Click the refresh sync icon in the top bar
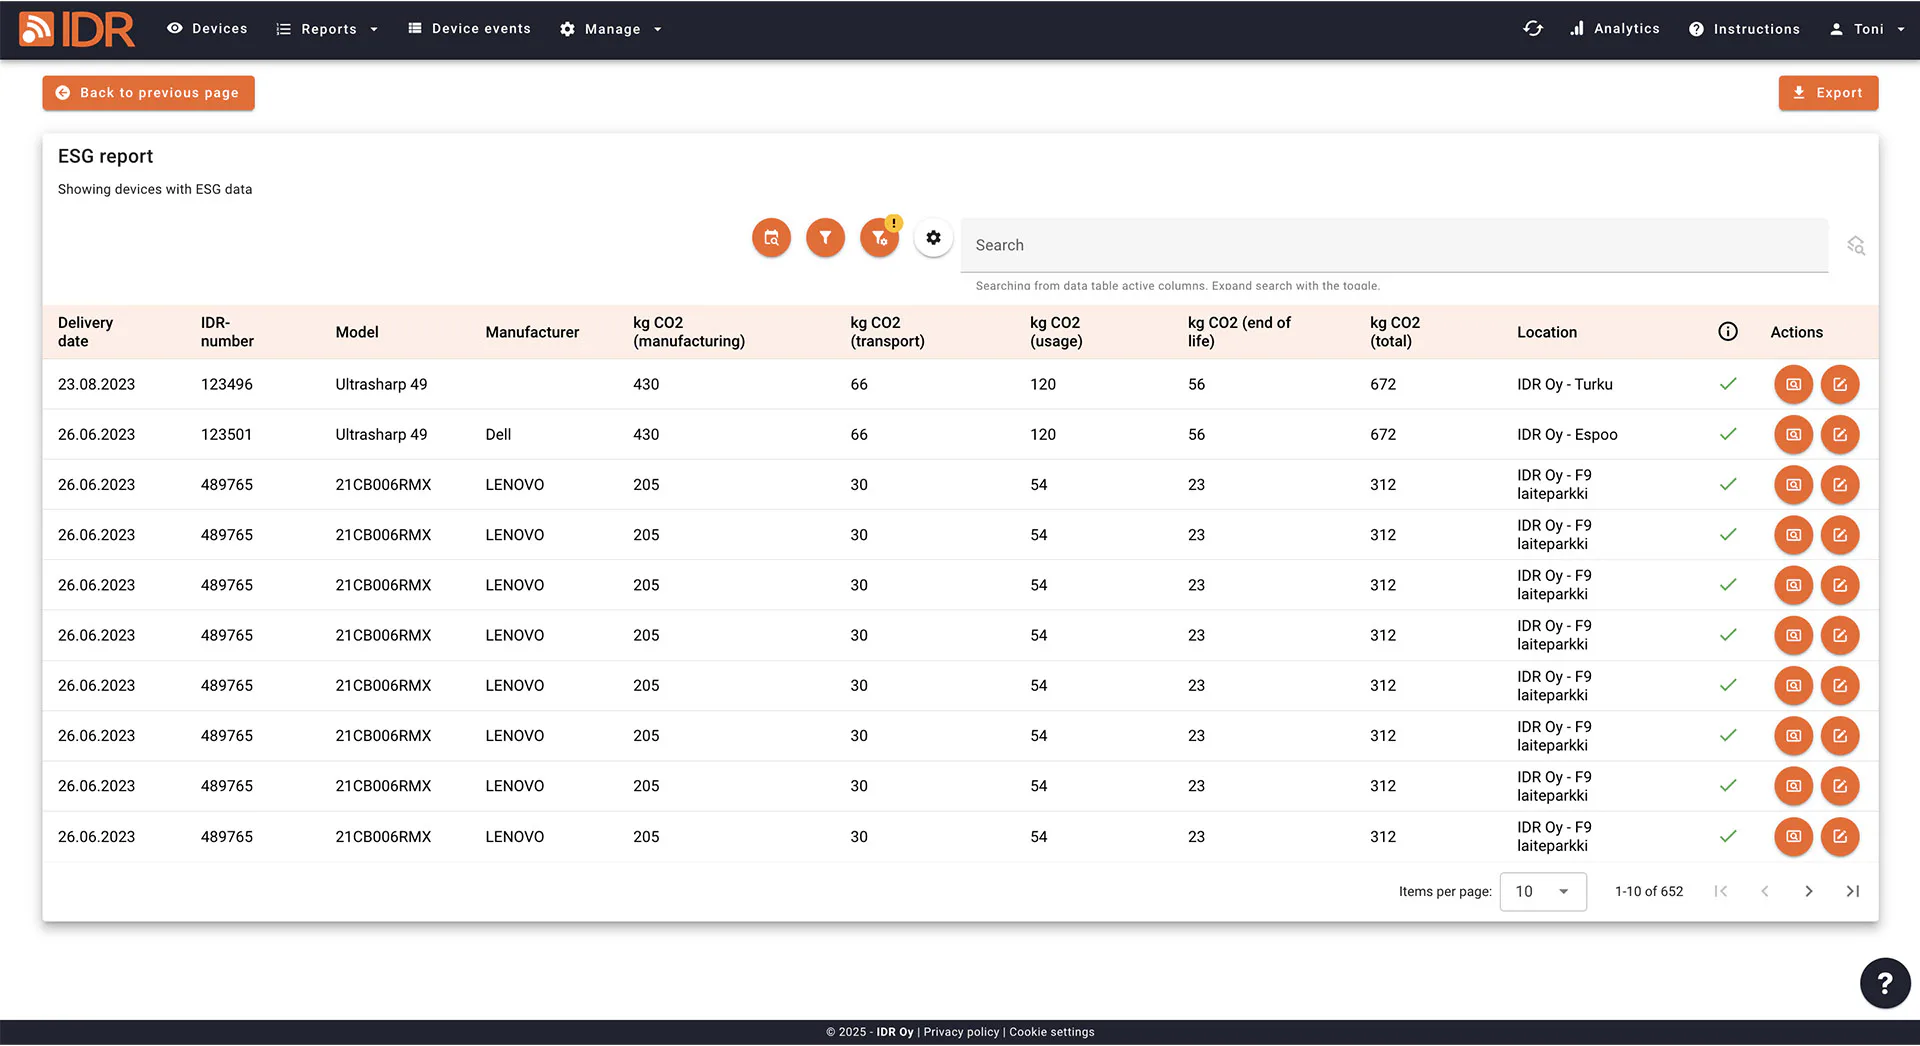Viewport: 1920px width, 1046px height. 1533,29
